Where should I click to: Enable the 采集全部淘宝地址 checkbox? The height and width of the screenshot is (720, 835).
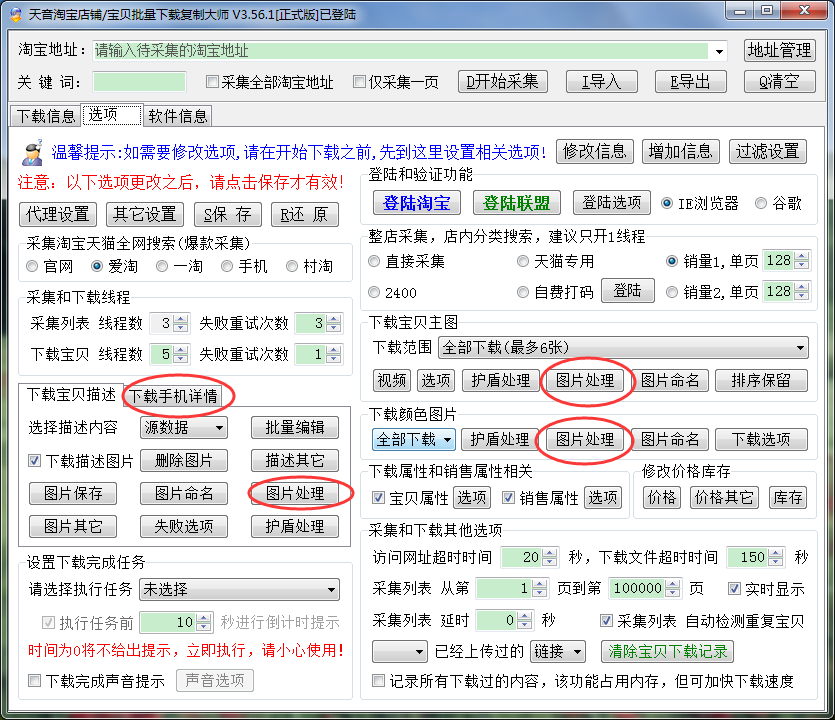(x=212, y=82)
